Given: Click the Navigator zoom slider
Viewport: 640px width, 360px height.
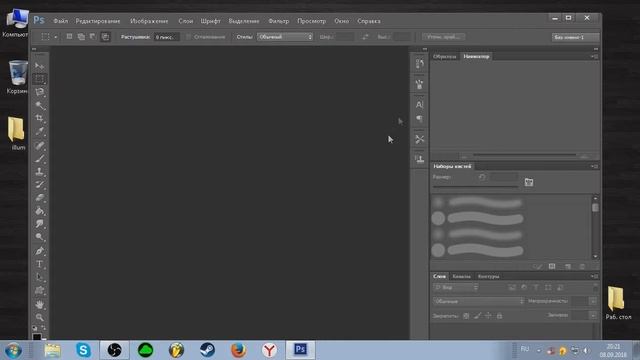Looking at the screenshot, I should [524, 156].
